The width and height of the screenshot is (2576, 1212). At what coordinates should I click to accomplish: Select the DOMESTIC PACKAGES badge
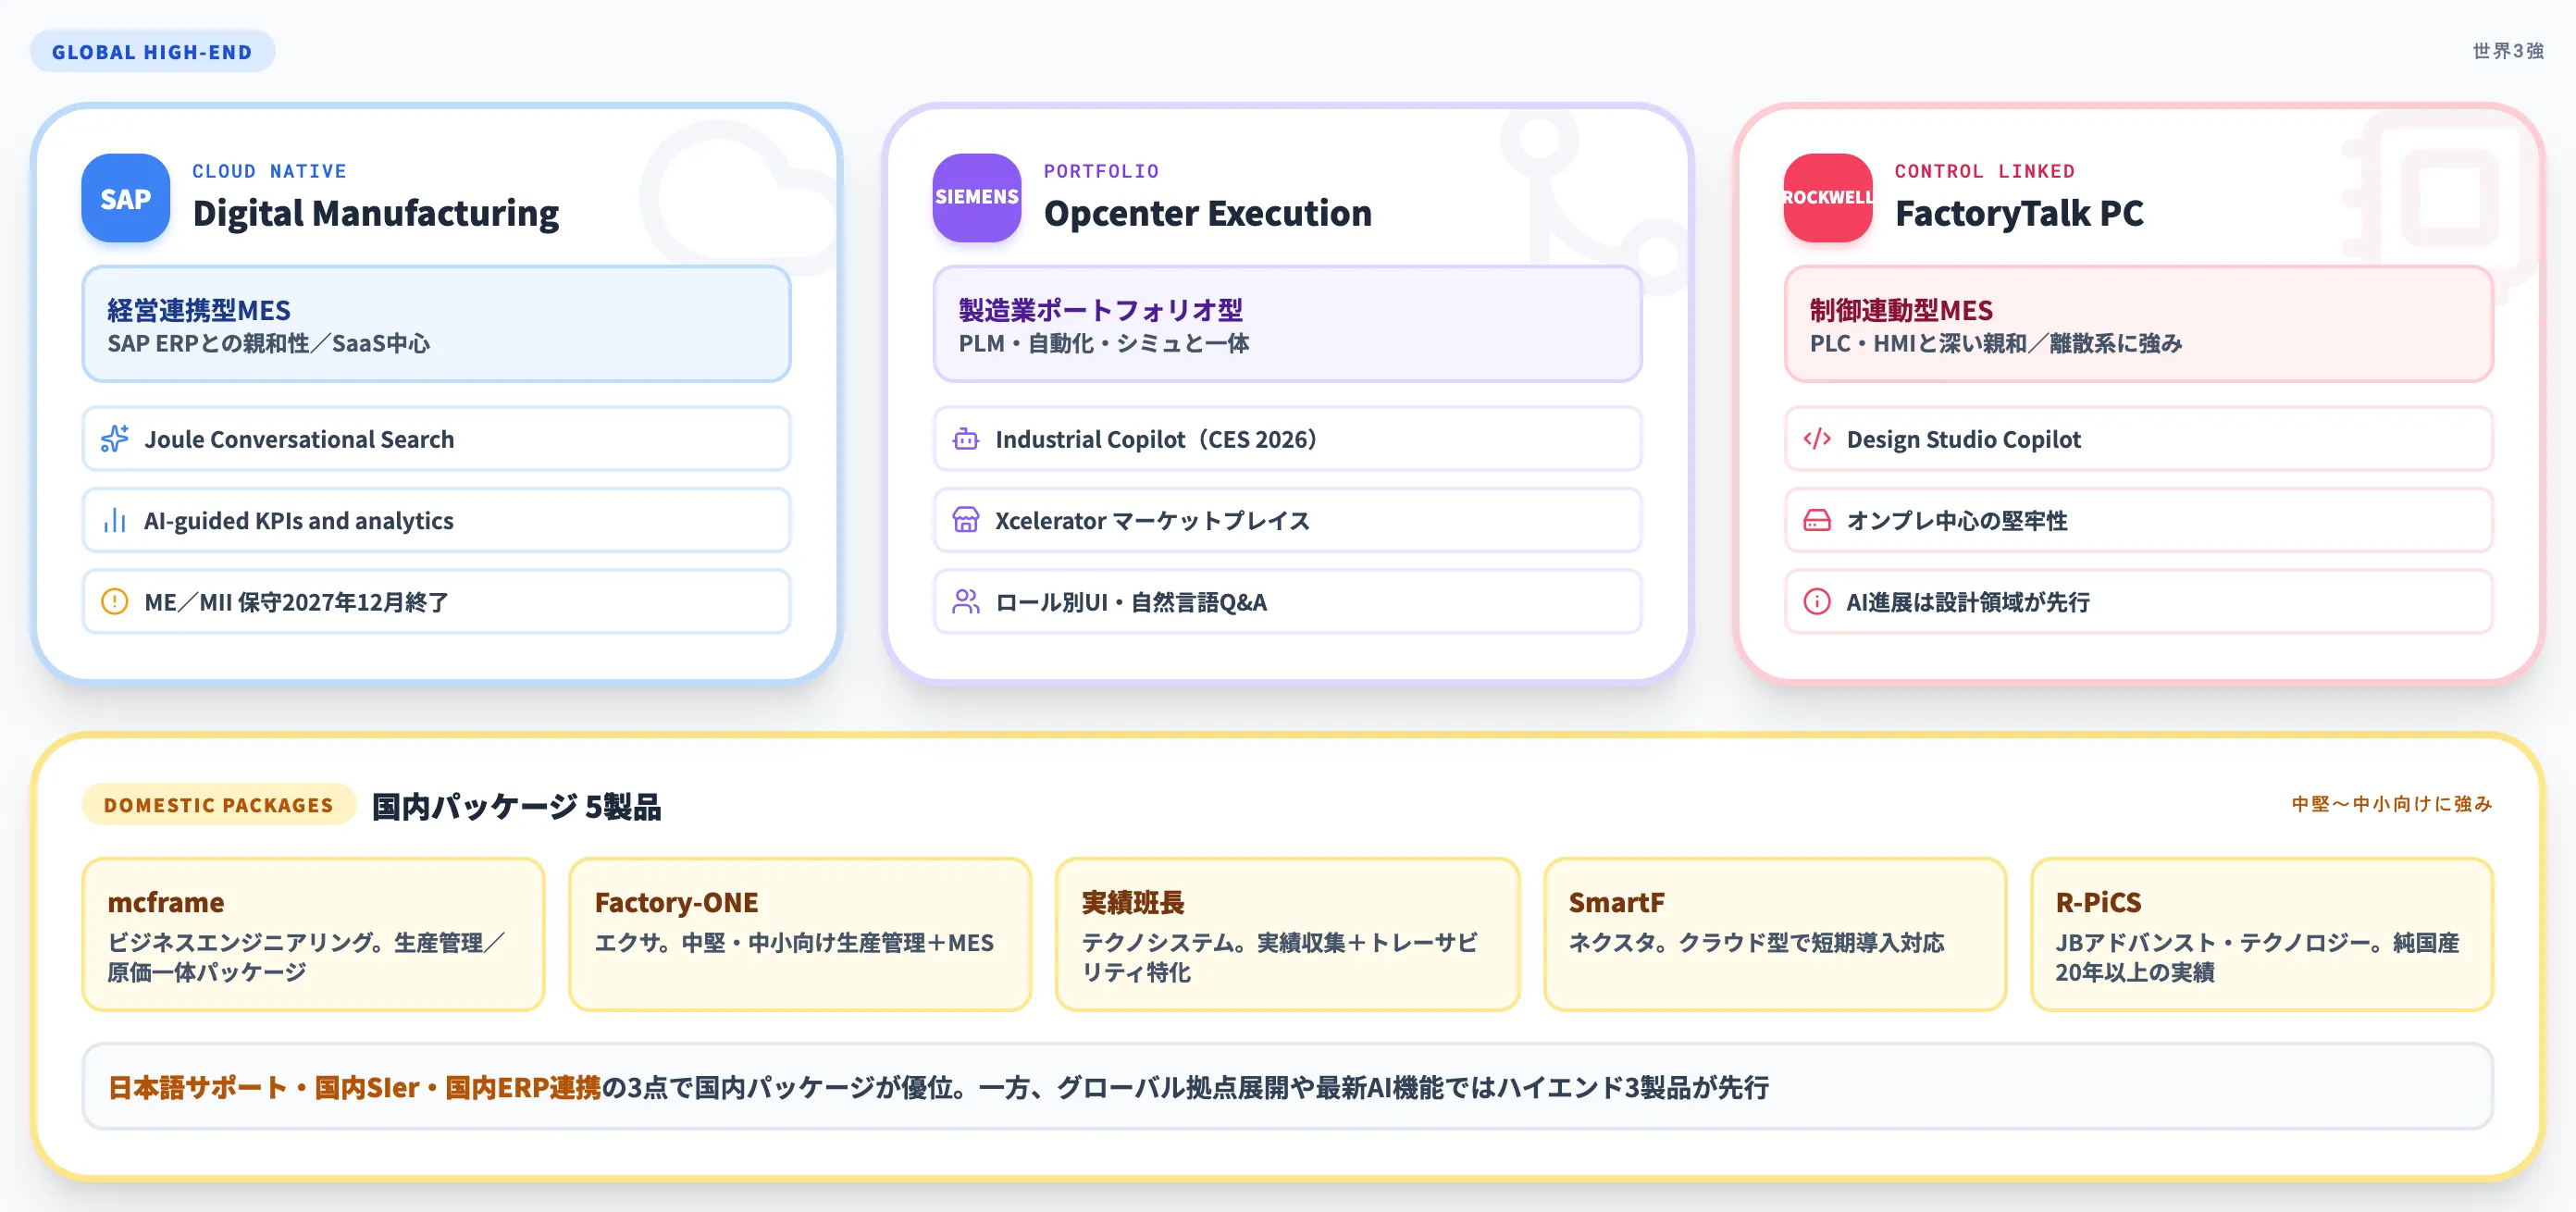click(218, 805)
